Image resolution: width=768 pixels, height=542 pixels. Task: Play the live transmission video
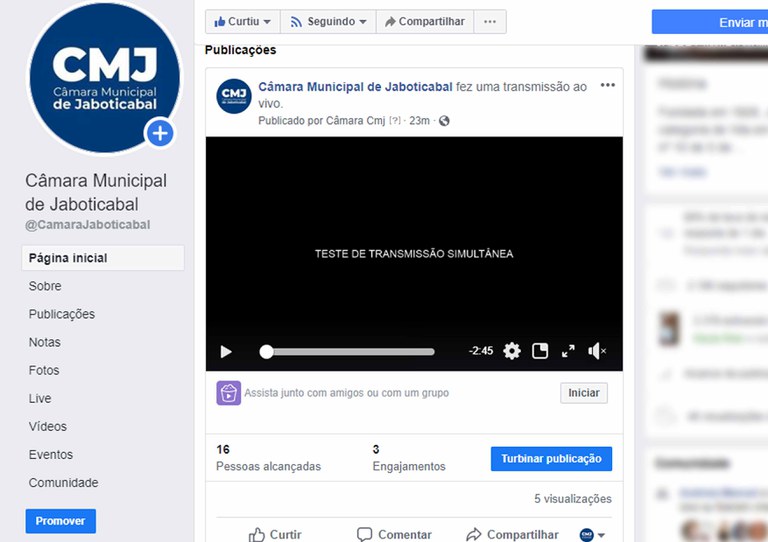(x=226, y=352)
